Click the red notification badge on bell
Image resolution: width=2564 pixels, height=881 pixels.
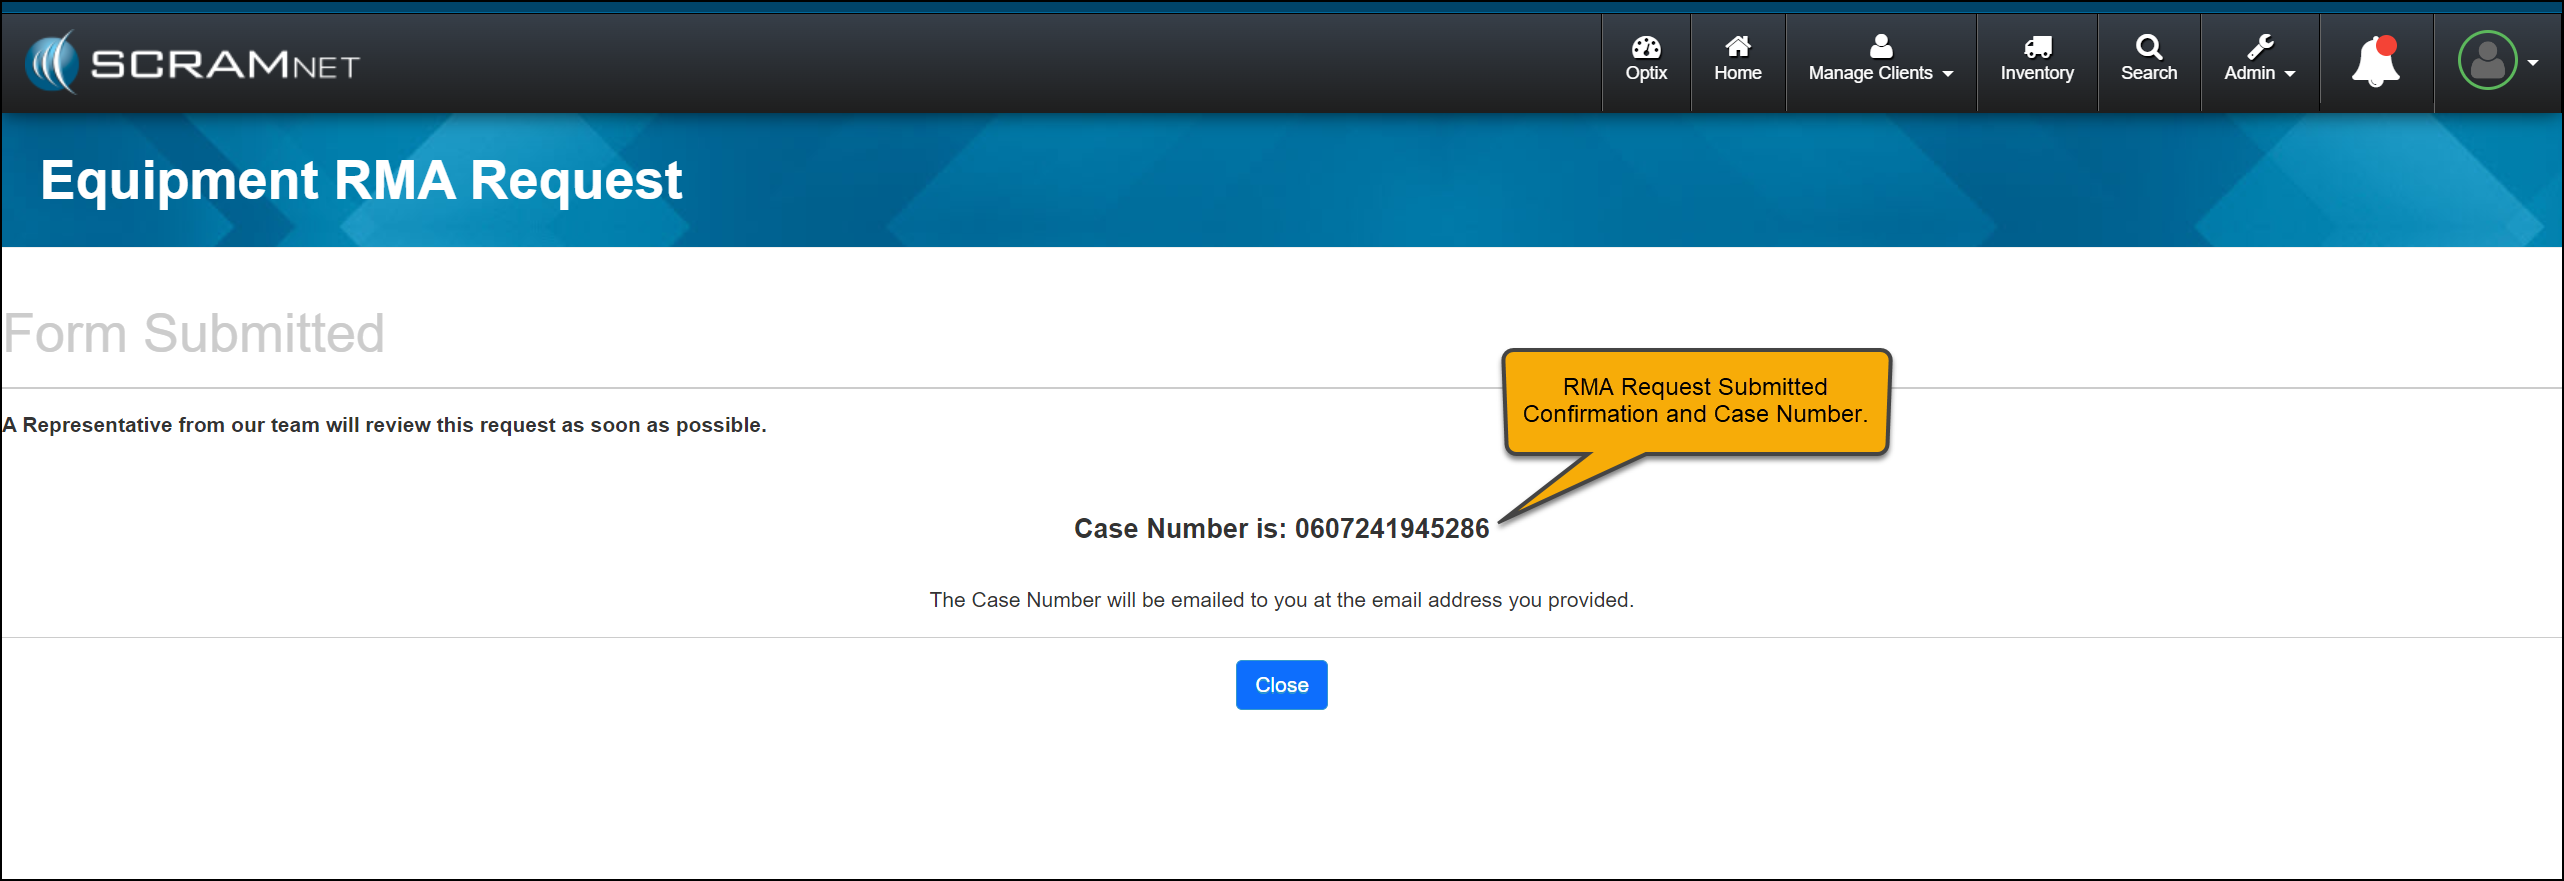pyautogui.click(x=2387, y=45)
